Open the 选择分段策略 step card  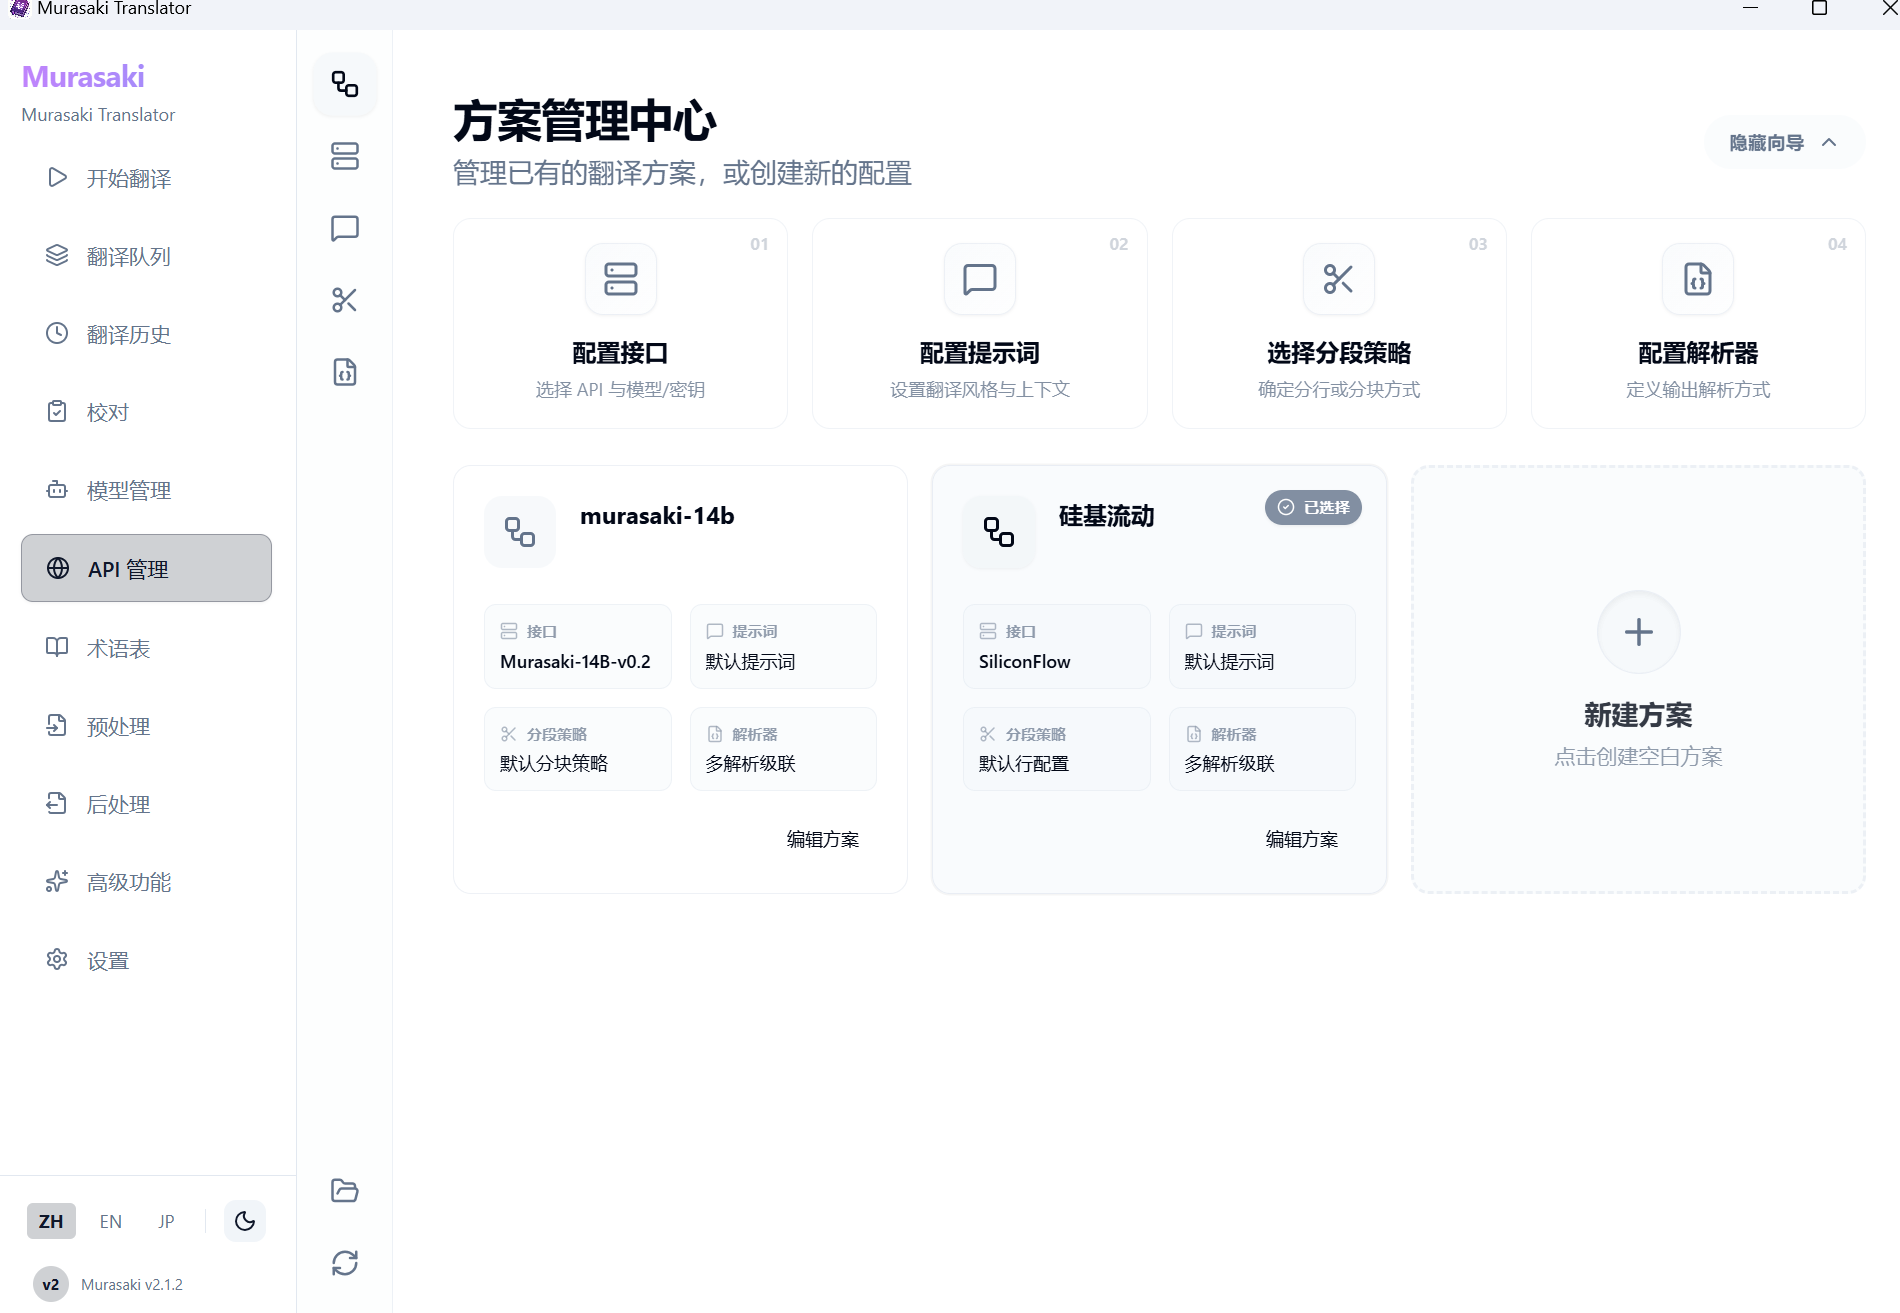pyautogui.click(x=1338, y=324)
